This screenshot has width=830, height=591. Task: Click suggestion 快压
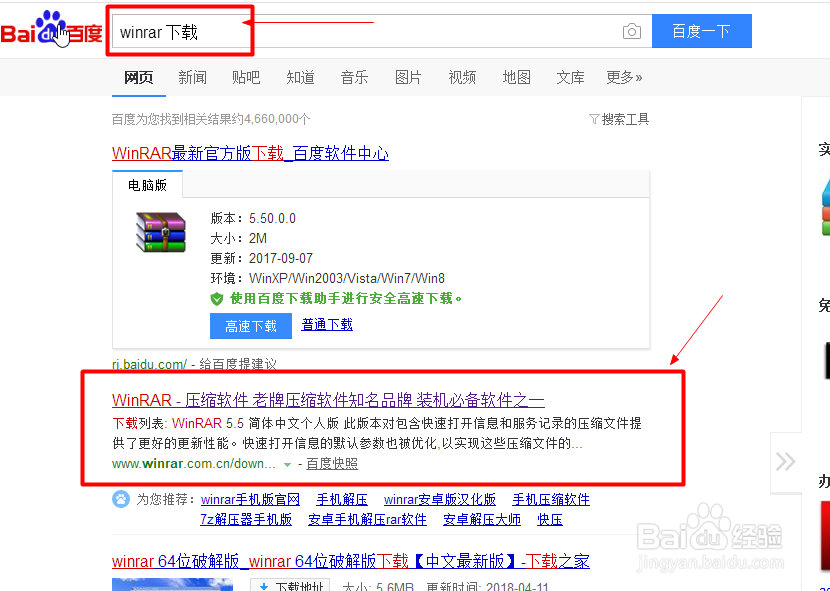click(550, 520)
